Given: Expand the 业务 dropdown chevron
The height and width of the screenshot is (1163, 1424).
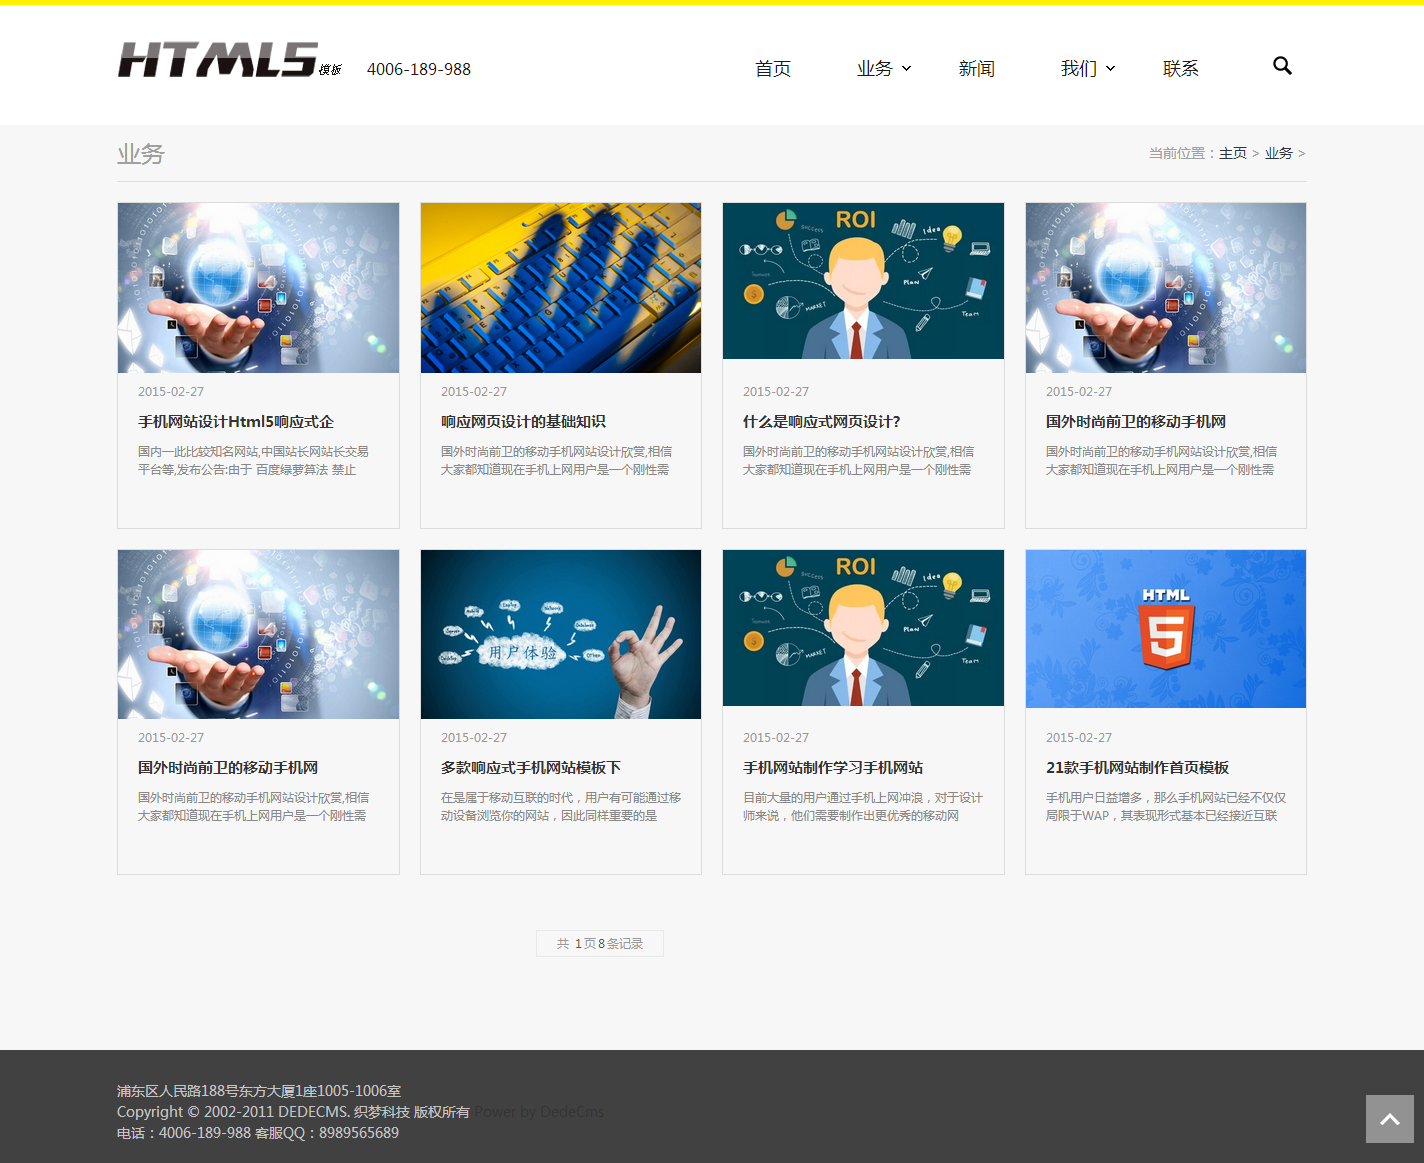Looking at the screenshot, I should [907, 69].
